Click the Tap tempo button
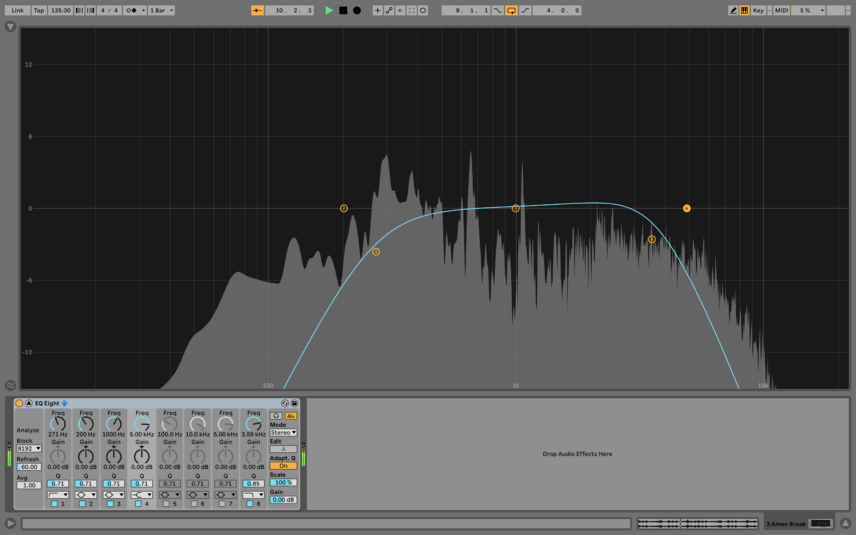 coord(39,10)
